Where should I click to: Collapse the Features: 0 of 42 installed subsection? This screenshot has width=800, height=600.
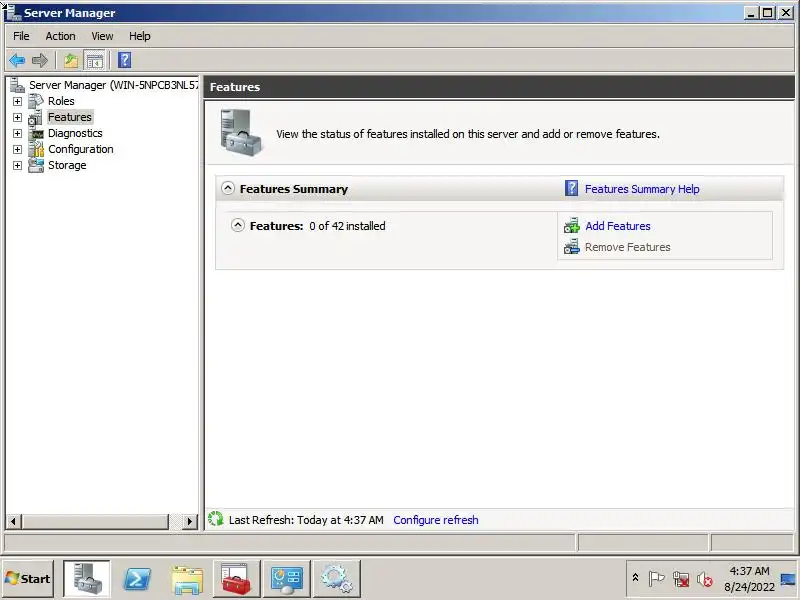tap(238, 225)
